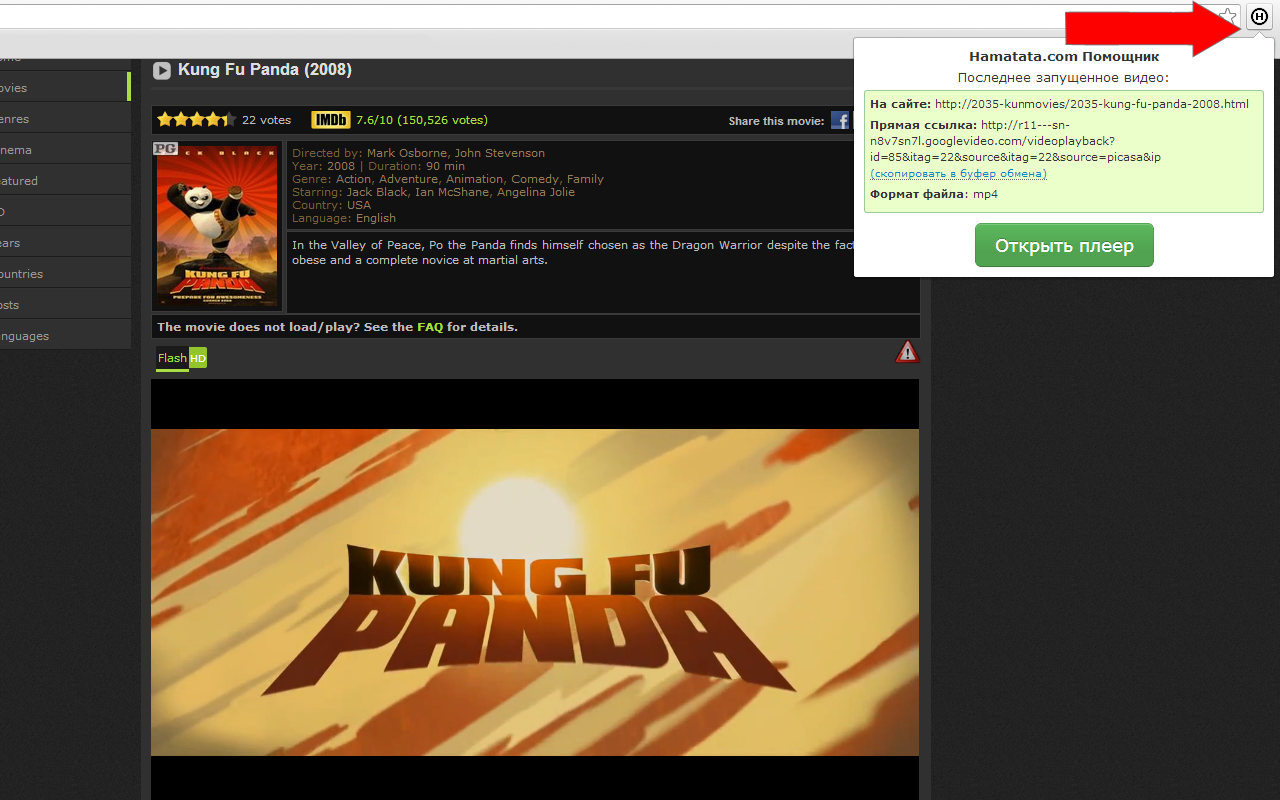This screenshot has height=800, width=1280.
Task: Open the Years sidebar menu item
Action: [65, 243]
